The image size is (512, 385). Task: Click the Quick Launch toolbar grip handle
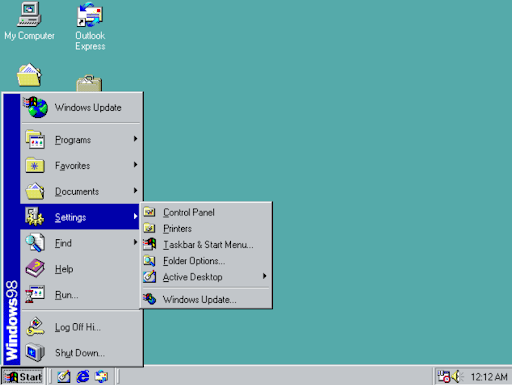(x=51, y=377)
